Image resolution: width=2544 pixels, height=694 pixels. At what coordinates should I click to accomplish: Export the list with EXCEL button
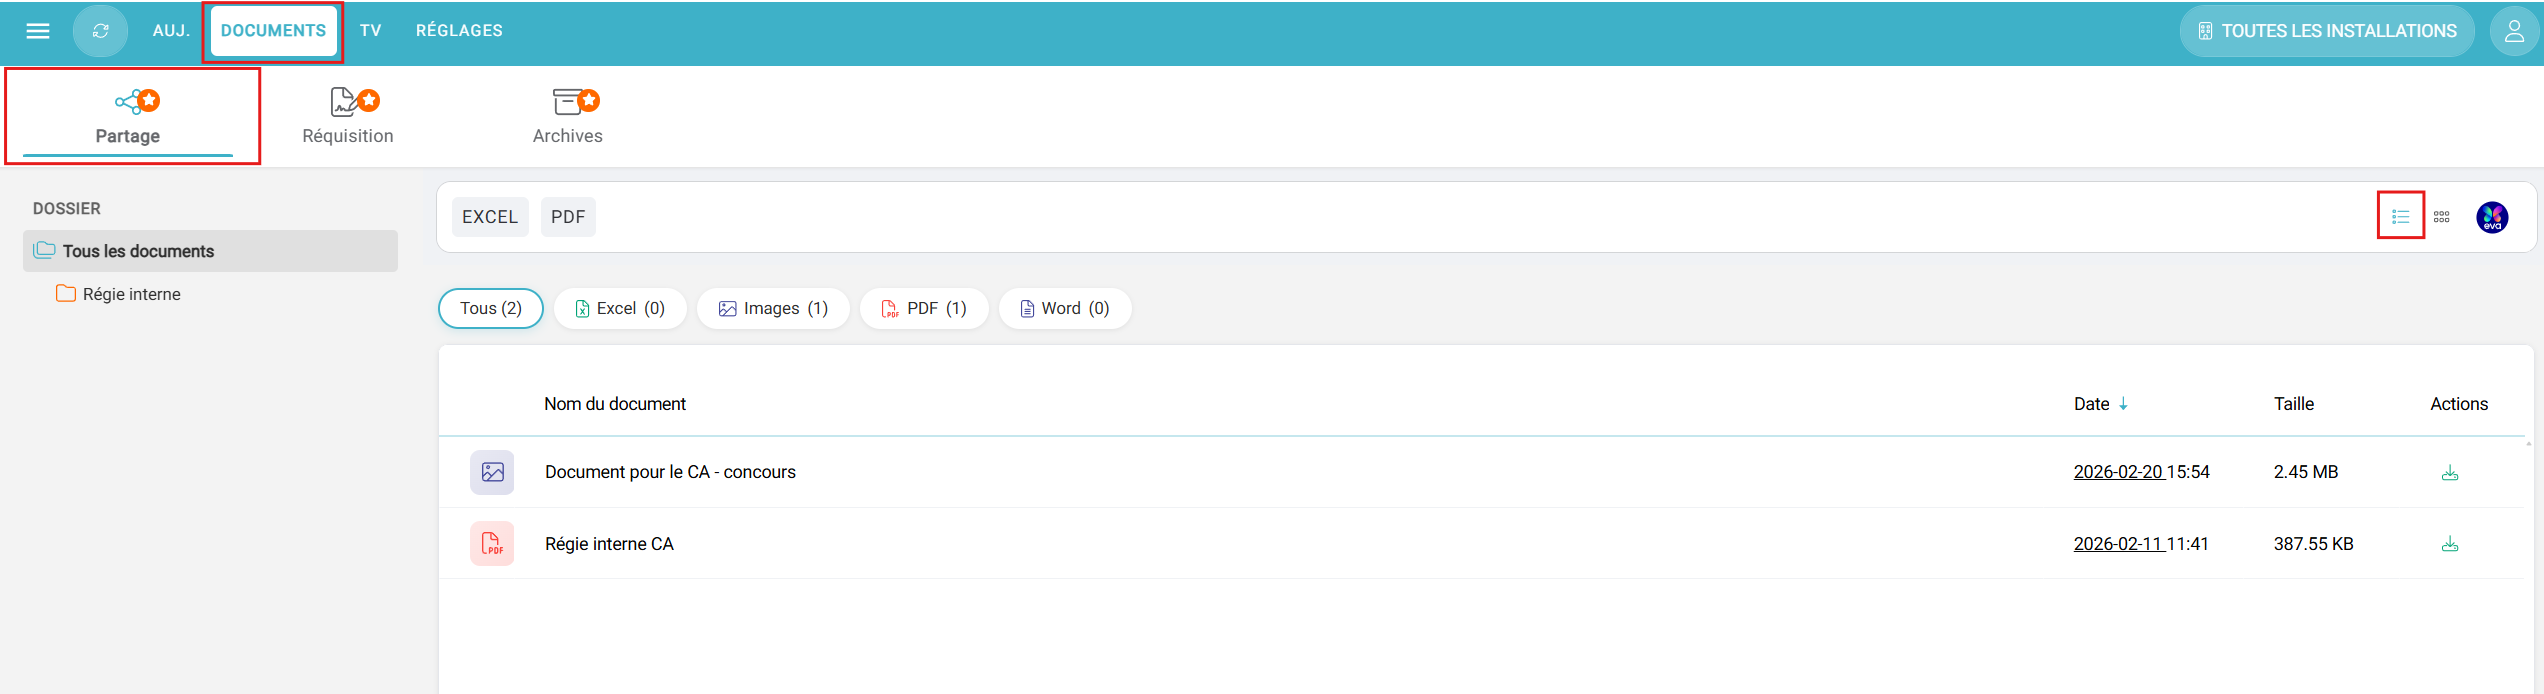[489, 217]
